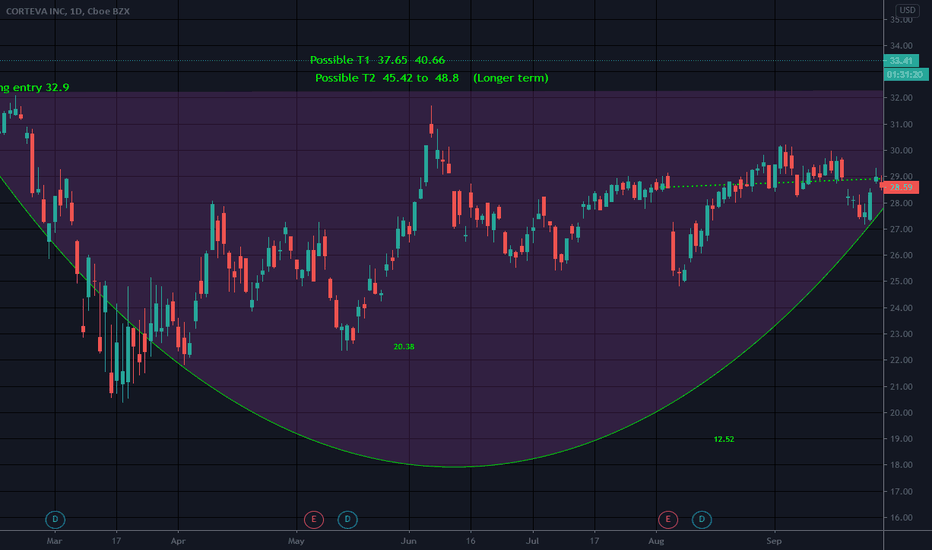Select the 'entry 32.9' text annotation

click(x=34, y=87)
